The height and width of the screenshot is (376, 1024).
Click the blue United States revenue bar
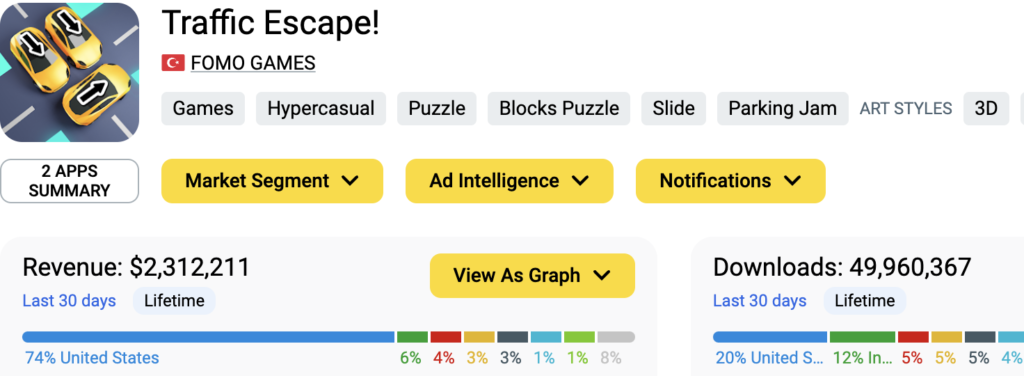pyautogui.click(x=208, y=337)
